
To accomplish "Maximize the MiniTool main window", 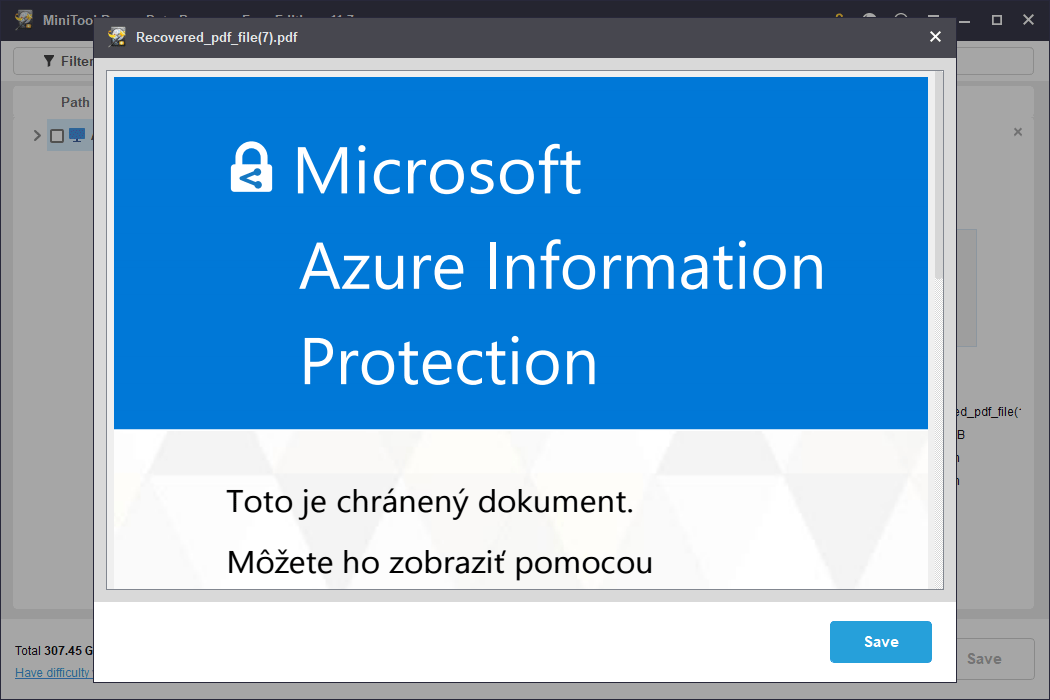I will click(997, 19).
